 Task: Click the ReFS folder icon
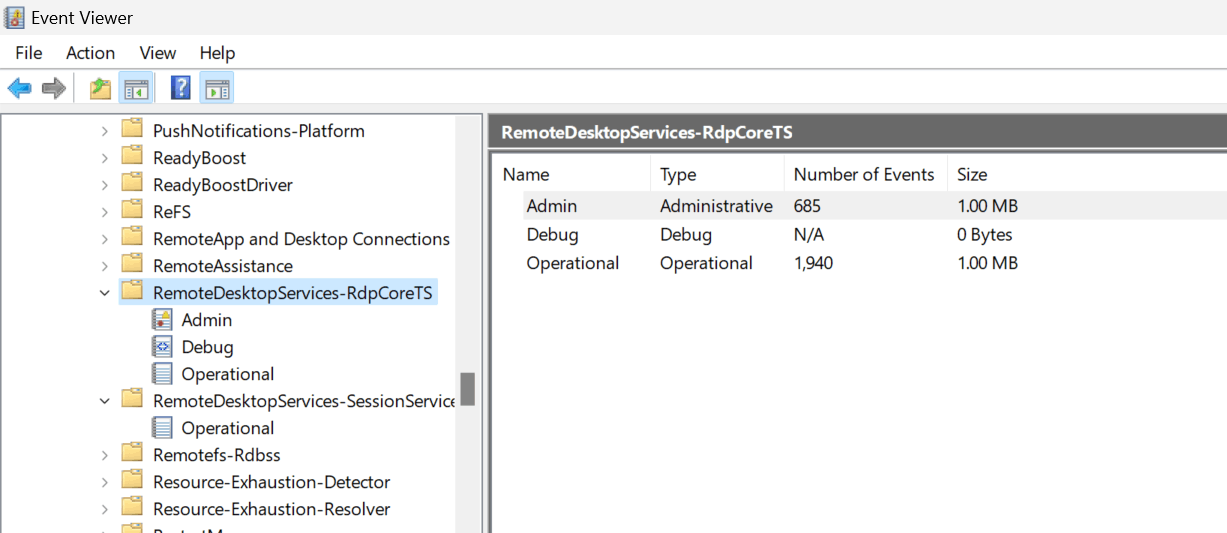point(132,211)
